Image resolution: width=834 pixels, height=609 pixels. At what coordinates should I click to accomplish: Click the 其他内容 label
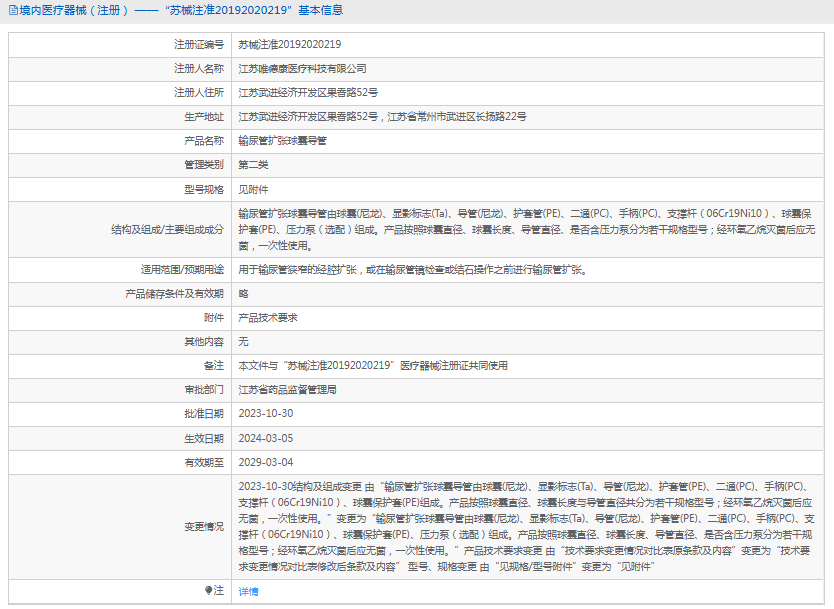[204, 341]
